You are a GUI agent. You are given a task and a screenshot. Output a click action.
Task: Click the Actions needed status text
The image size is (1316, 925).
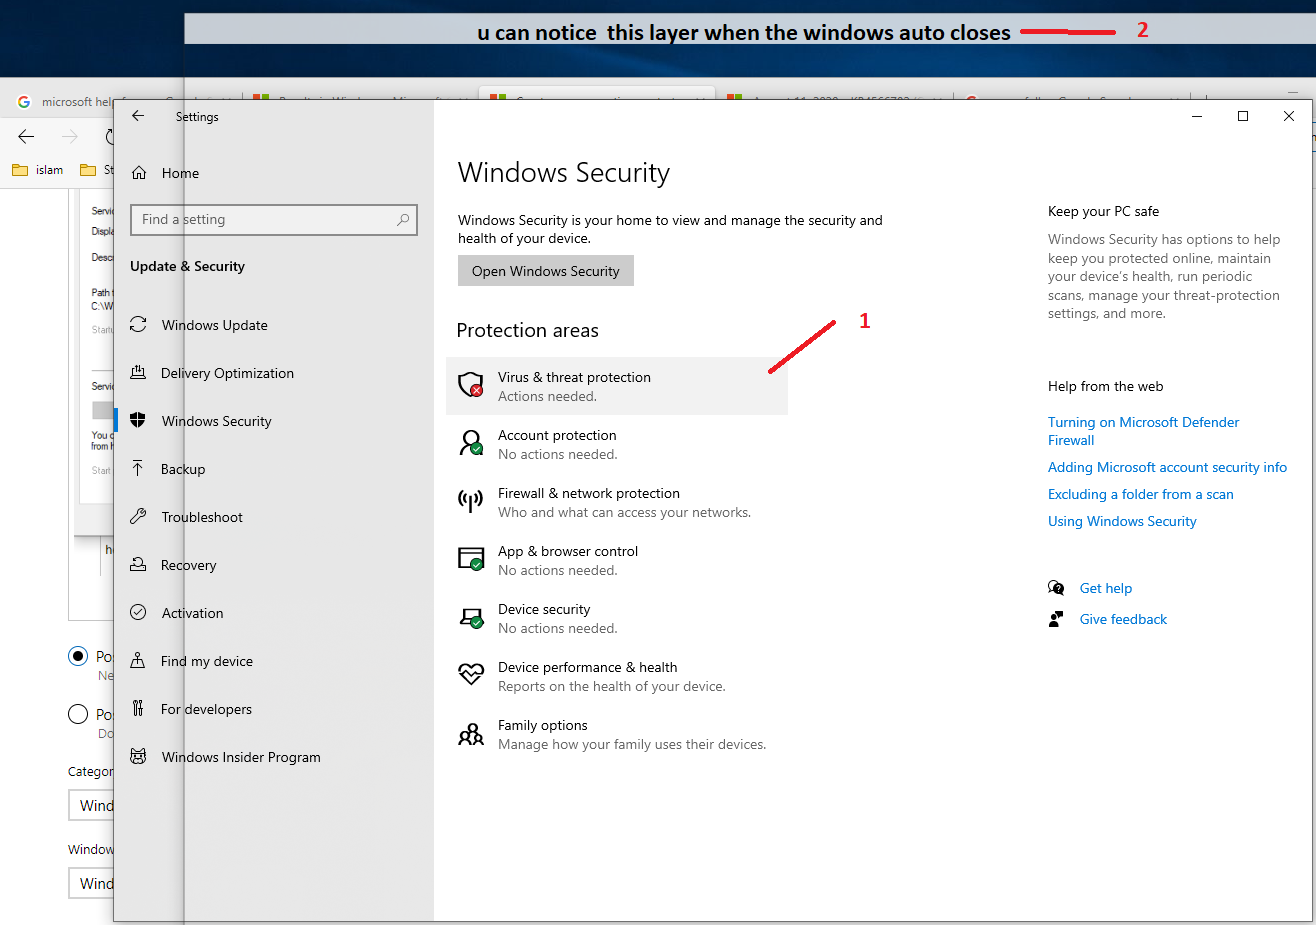pos(547,396)
